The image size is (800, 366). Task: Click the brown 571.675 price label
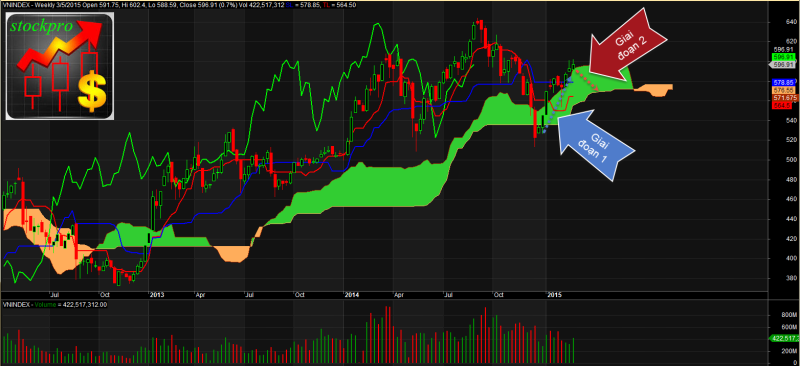tap(785, 97)
